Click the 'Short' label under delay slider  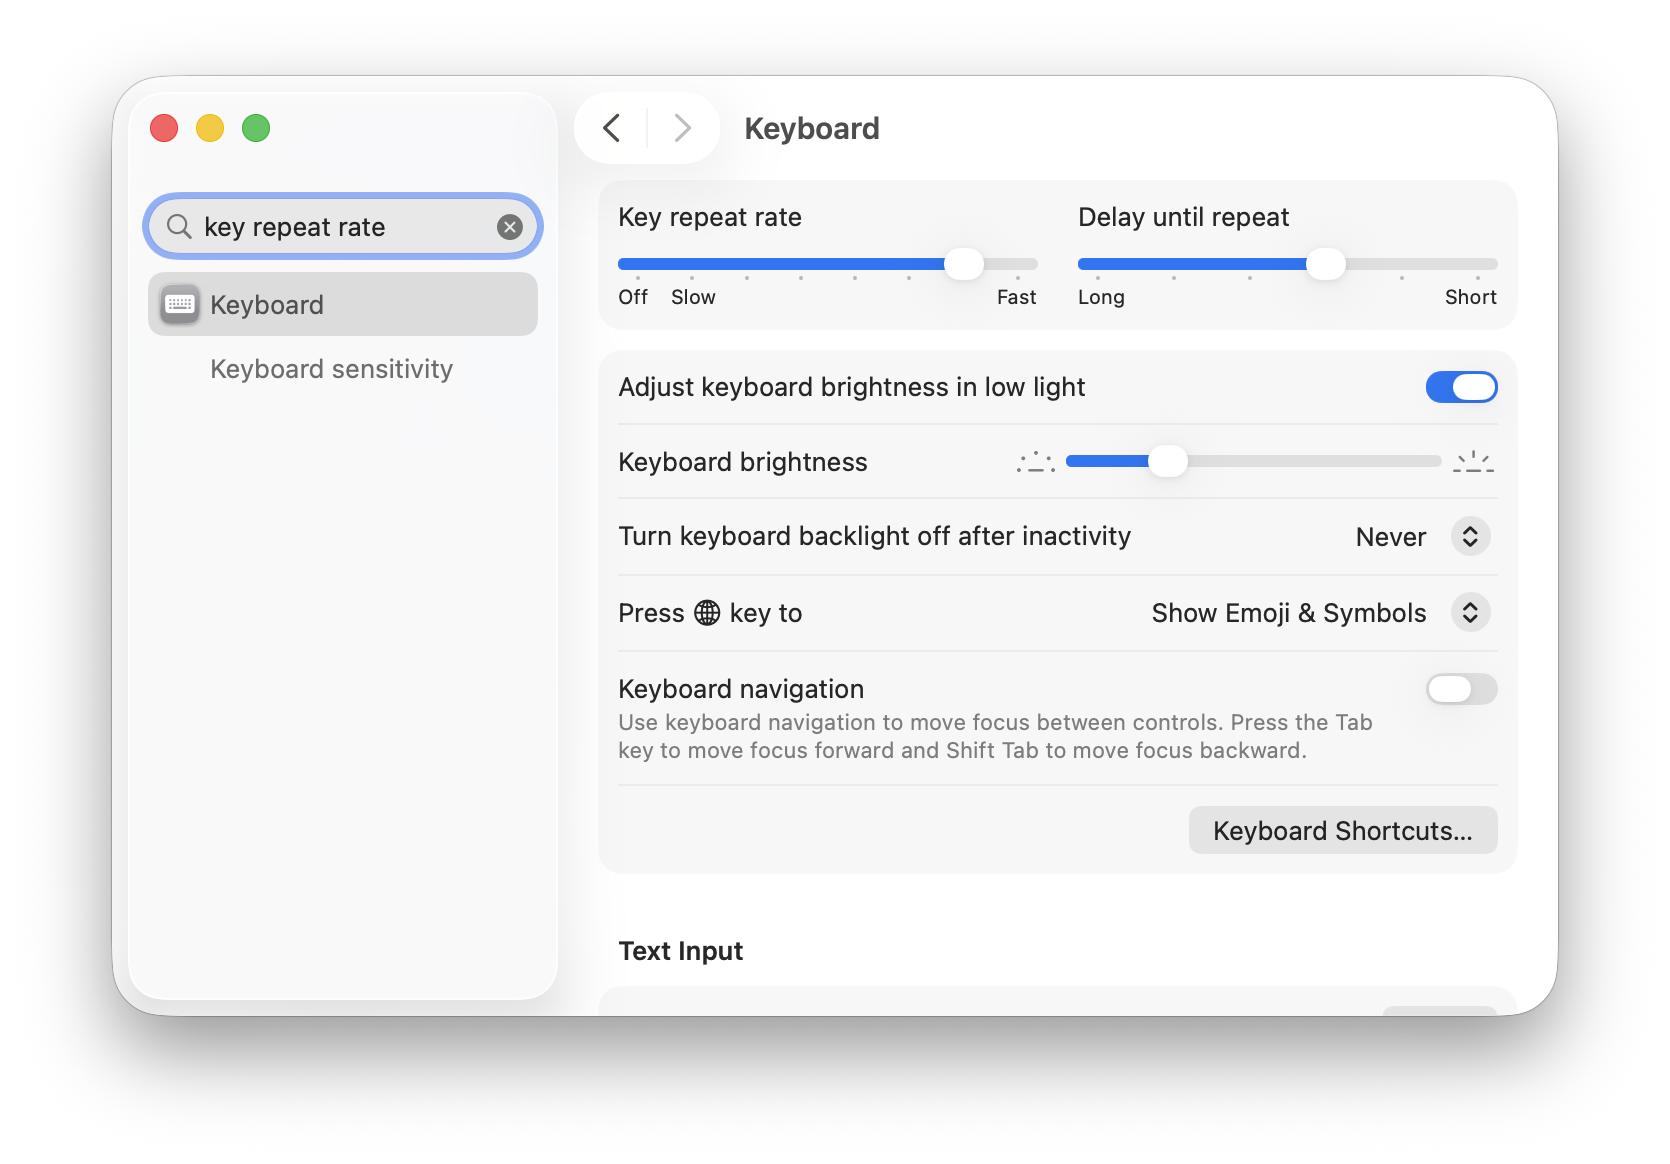pos(1470,297)
